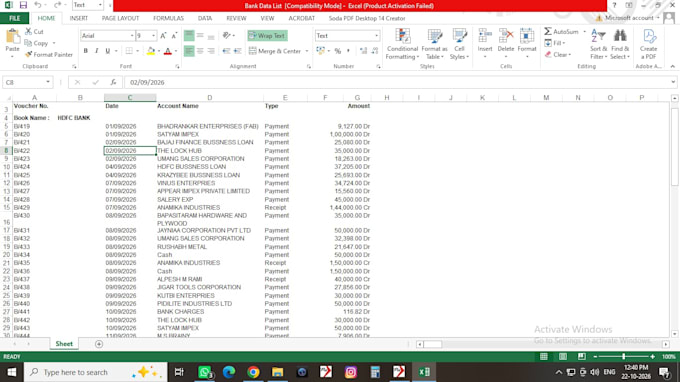Toggle Middle Align vertical alignment
680x382 pixels.
pos(200,36)
